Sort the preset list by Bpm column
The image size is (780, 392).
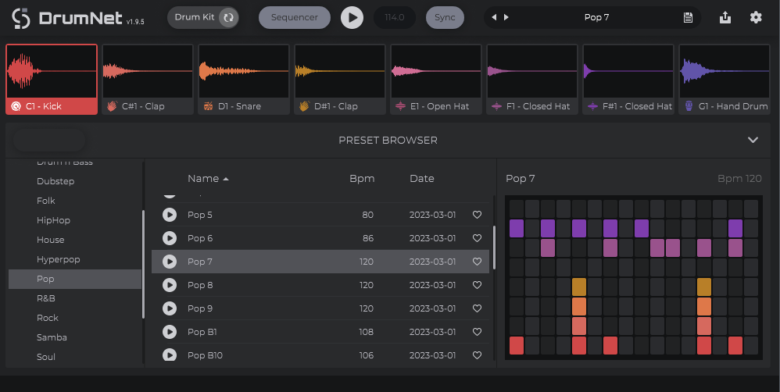[x=362, y=179]
